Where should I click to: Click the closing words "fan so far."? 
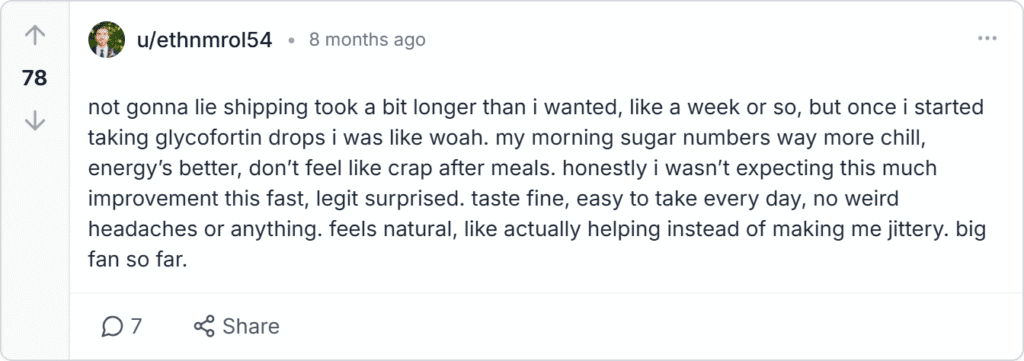click(138, 260)
